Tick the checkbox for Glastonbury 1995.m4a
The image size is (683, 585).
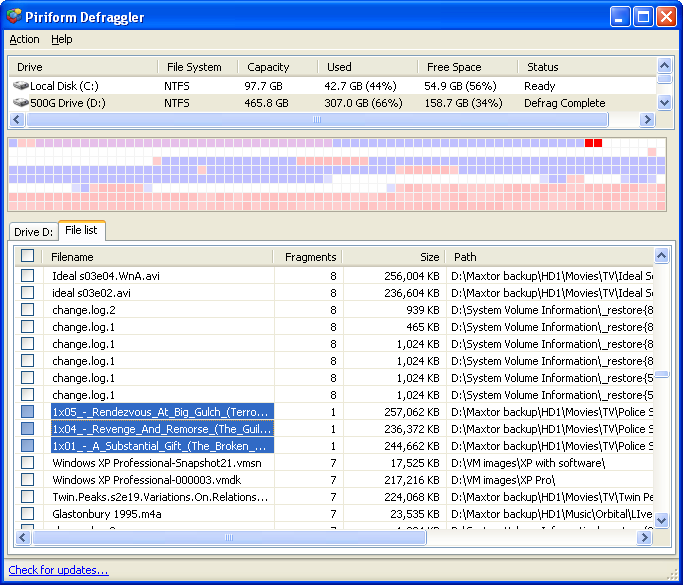(x=28, y=514)
